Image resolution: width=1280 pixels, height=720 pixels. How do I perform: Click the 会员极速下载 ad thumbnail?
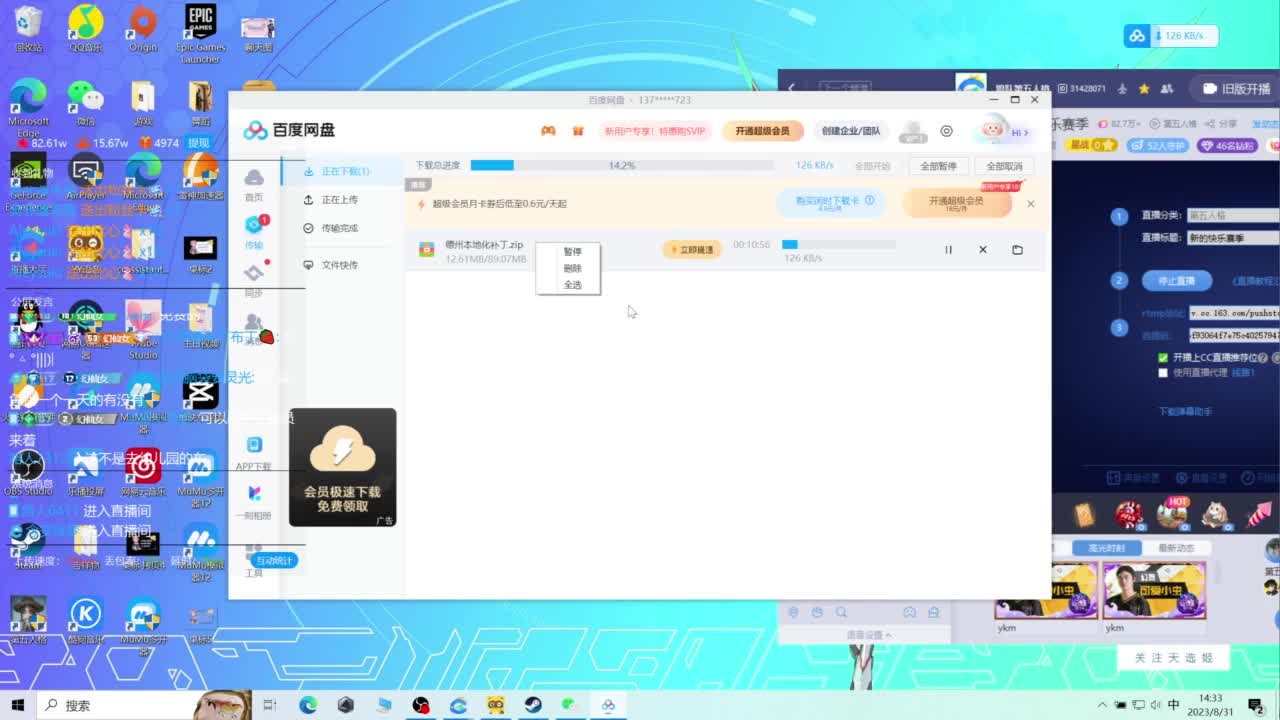pos(343,467)
